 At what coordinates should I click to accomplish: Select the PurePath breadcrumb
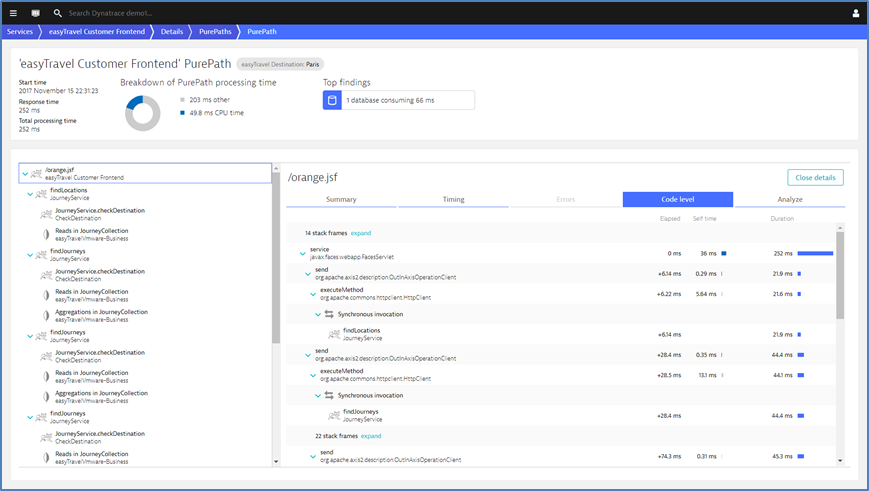(x=262, y=32)
